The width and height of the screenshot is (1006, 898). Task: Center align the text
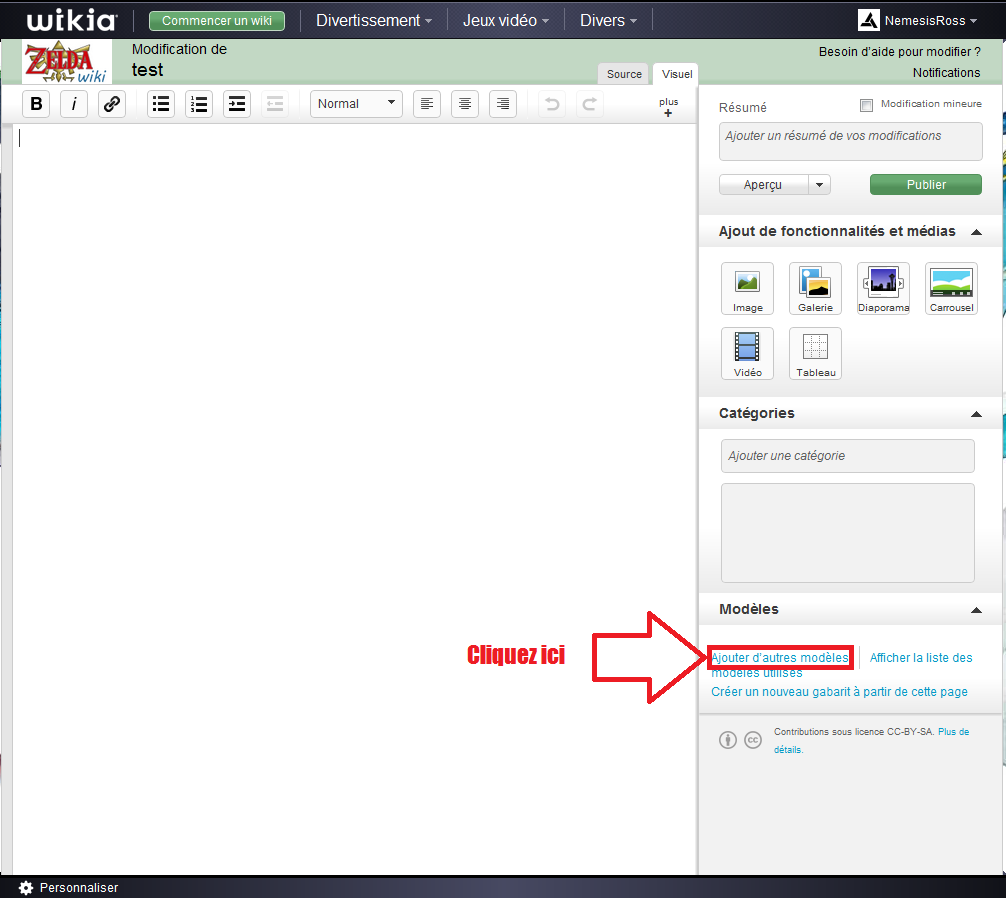click(465, 104)
